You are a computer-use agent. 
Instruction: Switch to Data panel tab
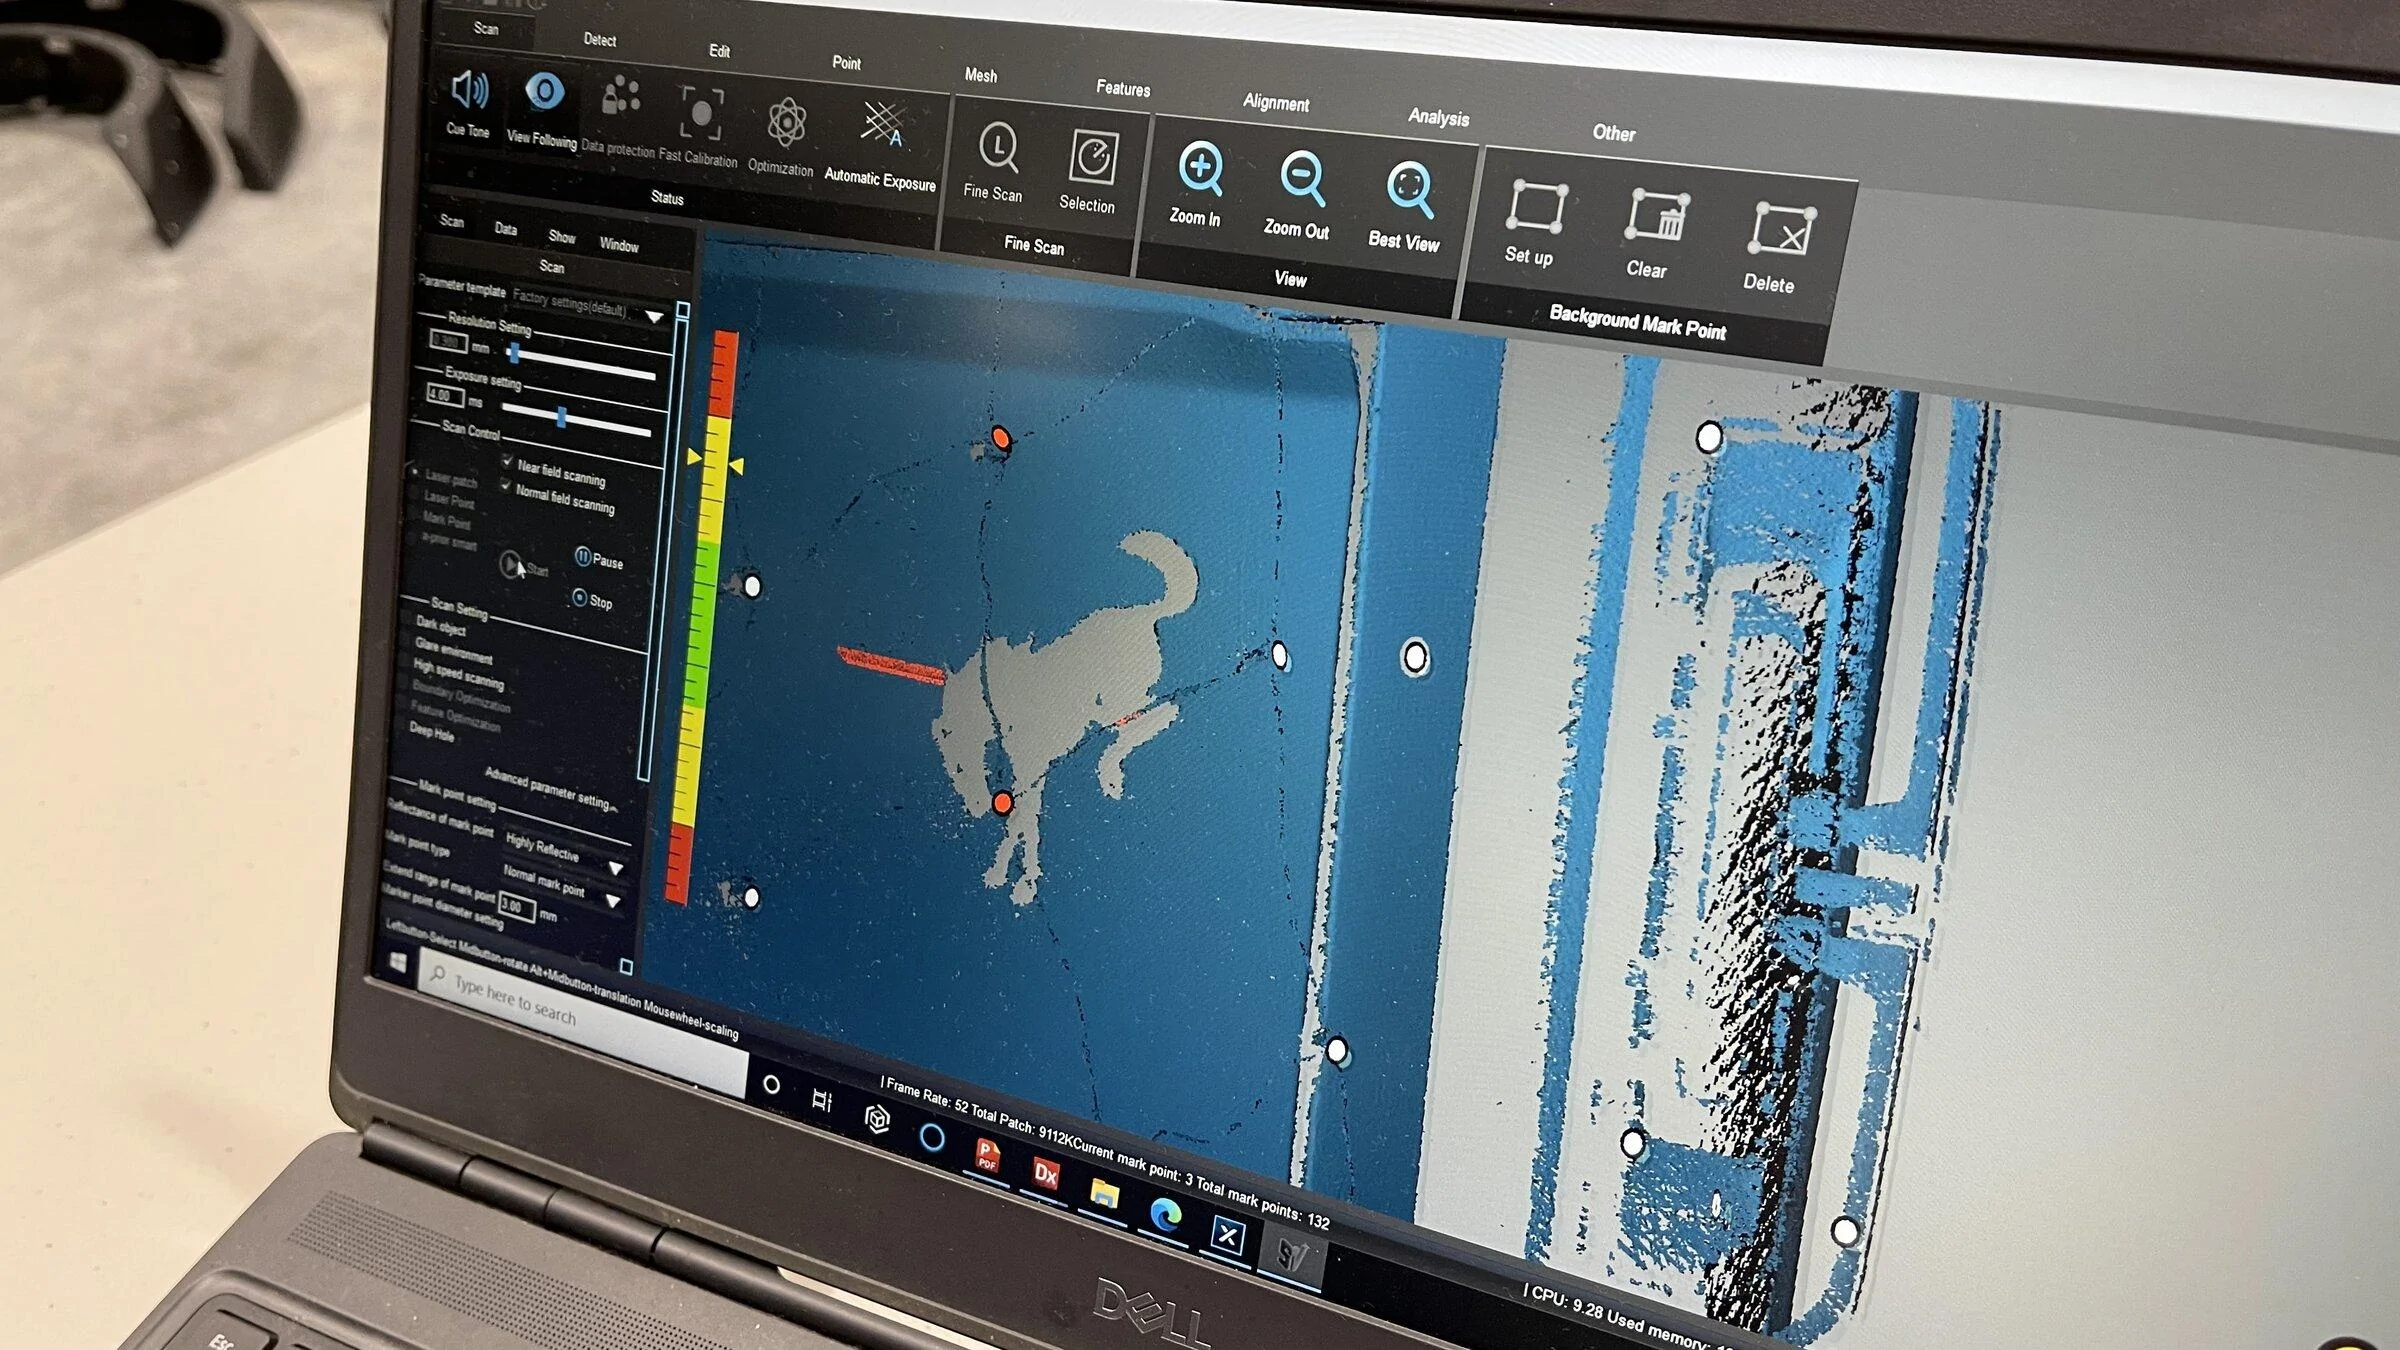click(506, 229)
